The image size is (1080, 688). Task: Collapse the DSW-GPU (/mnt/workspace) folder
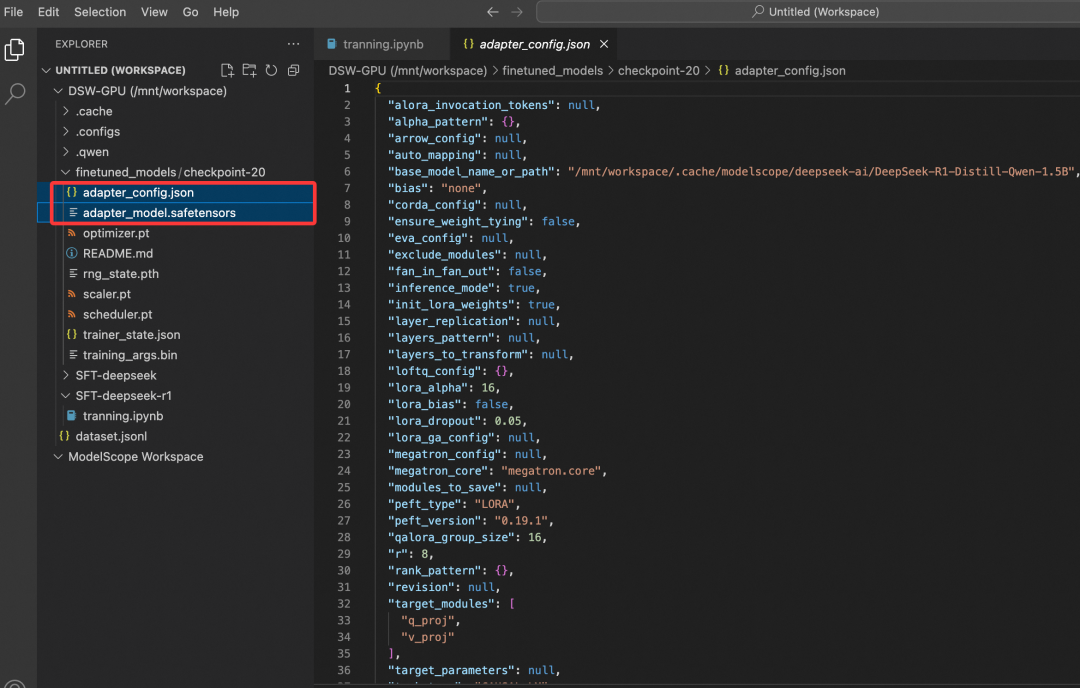[58, 91]
